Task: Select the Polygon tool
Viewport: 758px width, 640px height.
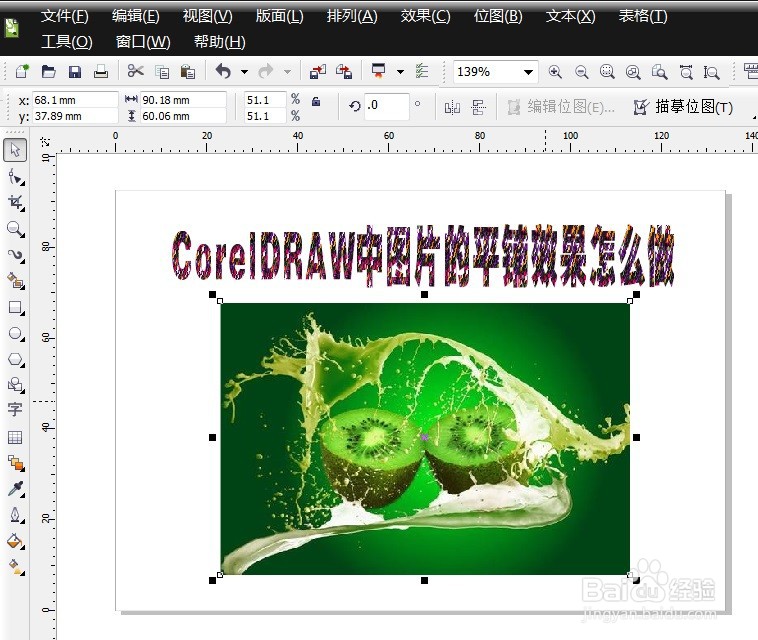Action: click(16, 360)
